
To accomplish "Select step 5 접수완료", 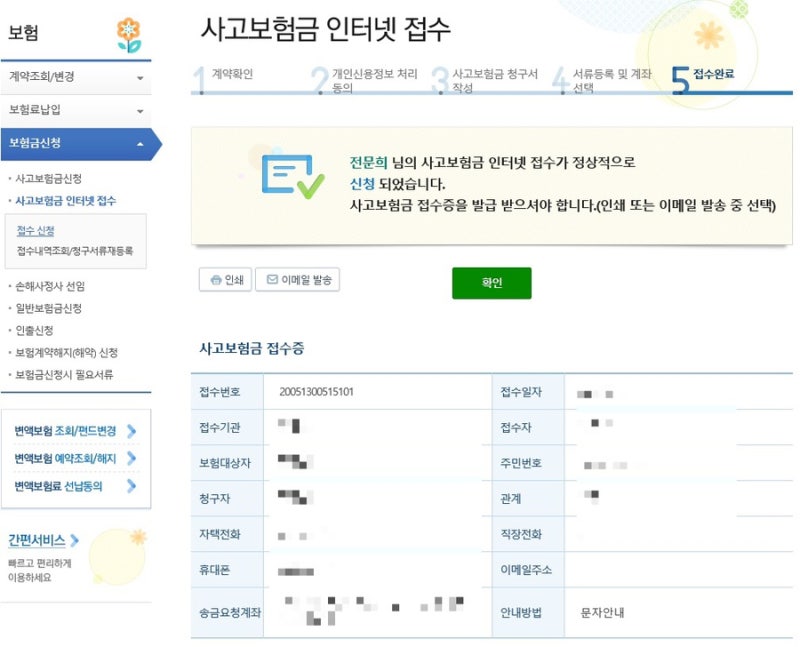I will [704, 80].
